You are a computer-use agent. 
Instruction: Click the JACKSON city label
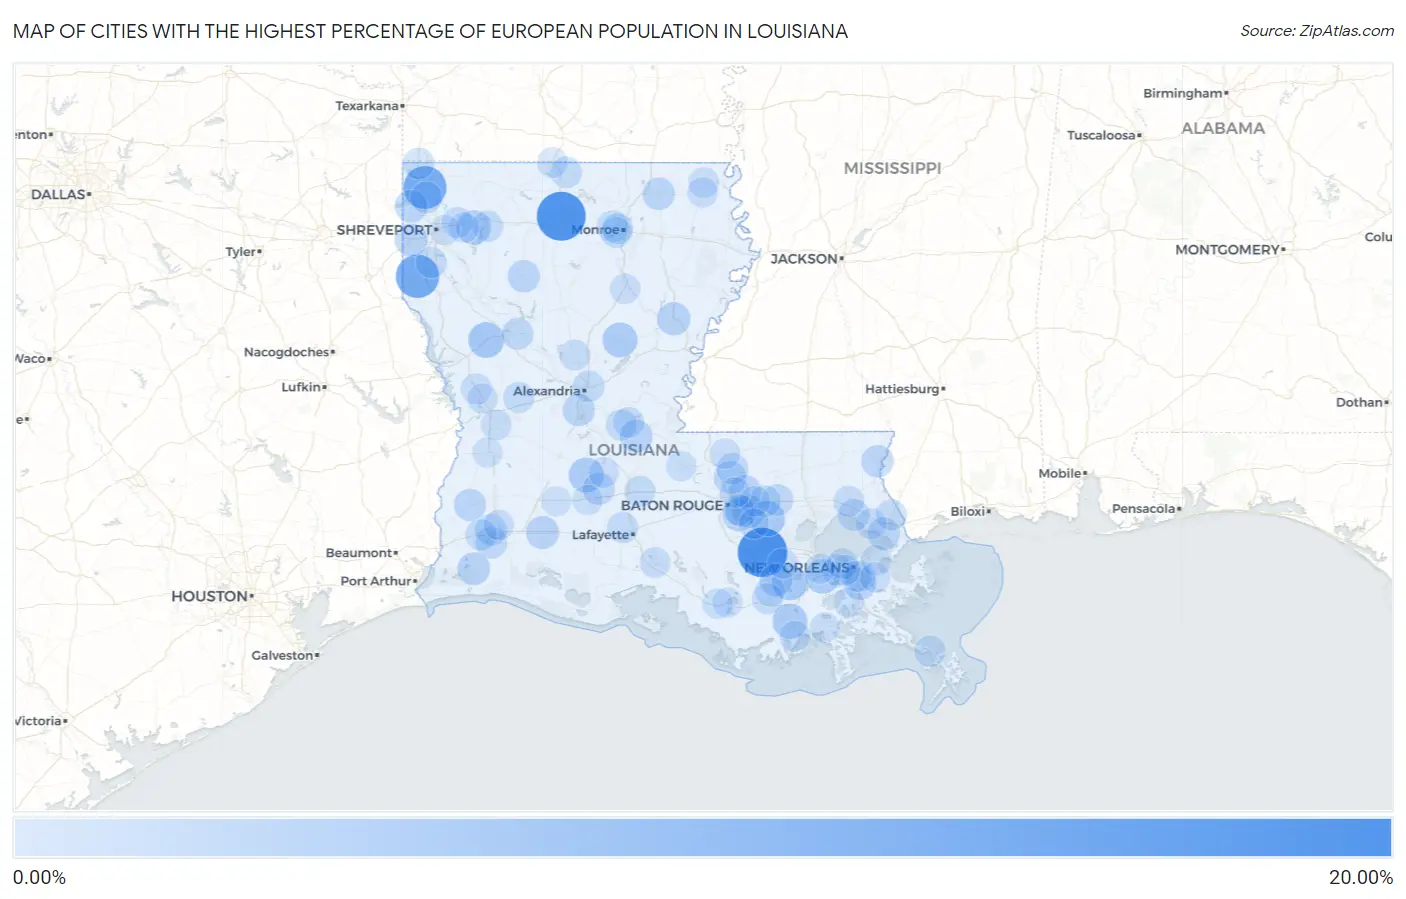804,259
